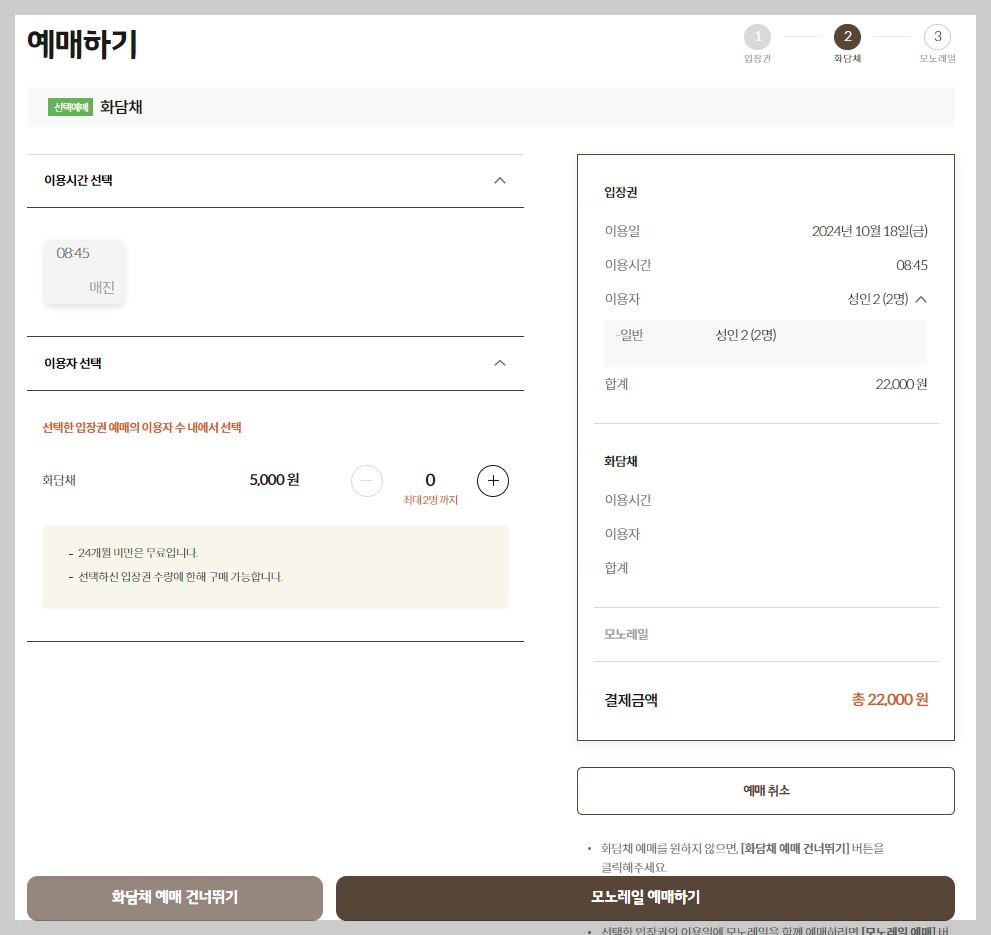Click the 입장권 summary heading
991x935 pixels.
[x=621, y=192]
